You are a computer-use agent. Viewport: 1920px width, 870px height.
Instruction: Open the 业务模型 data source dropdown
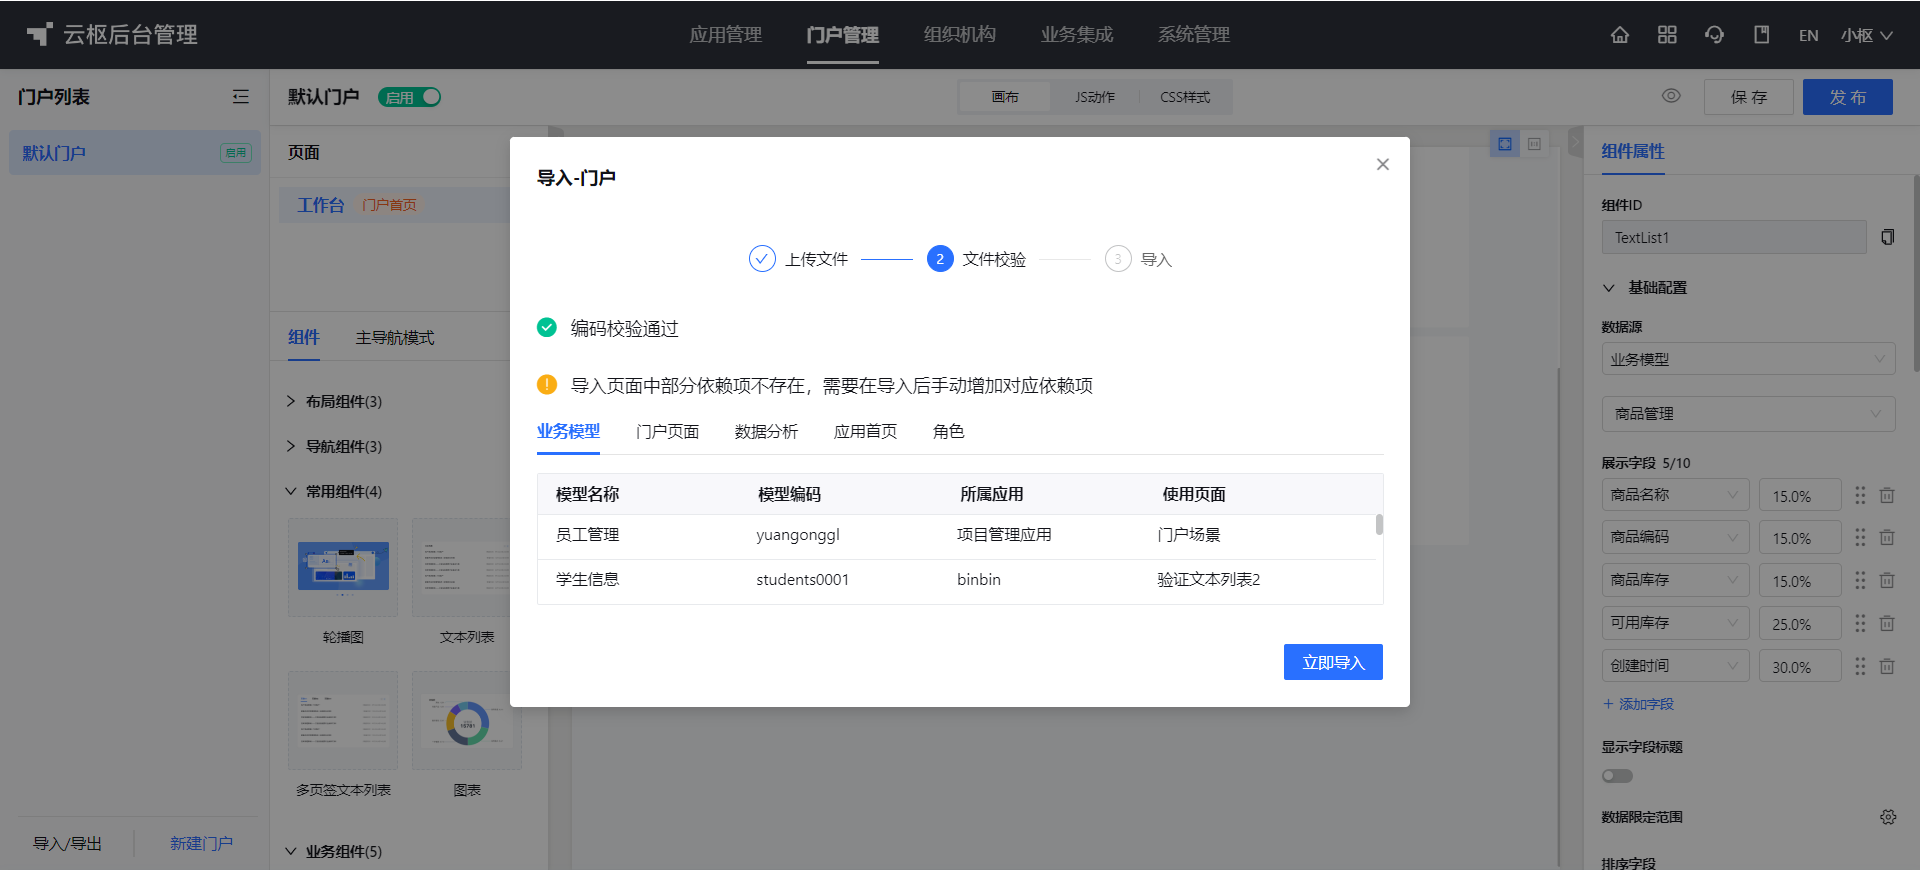(1748, 359)
